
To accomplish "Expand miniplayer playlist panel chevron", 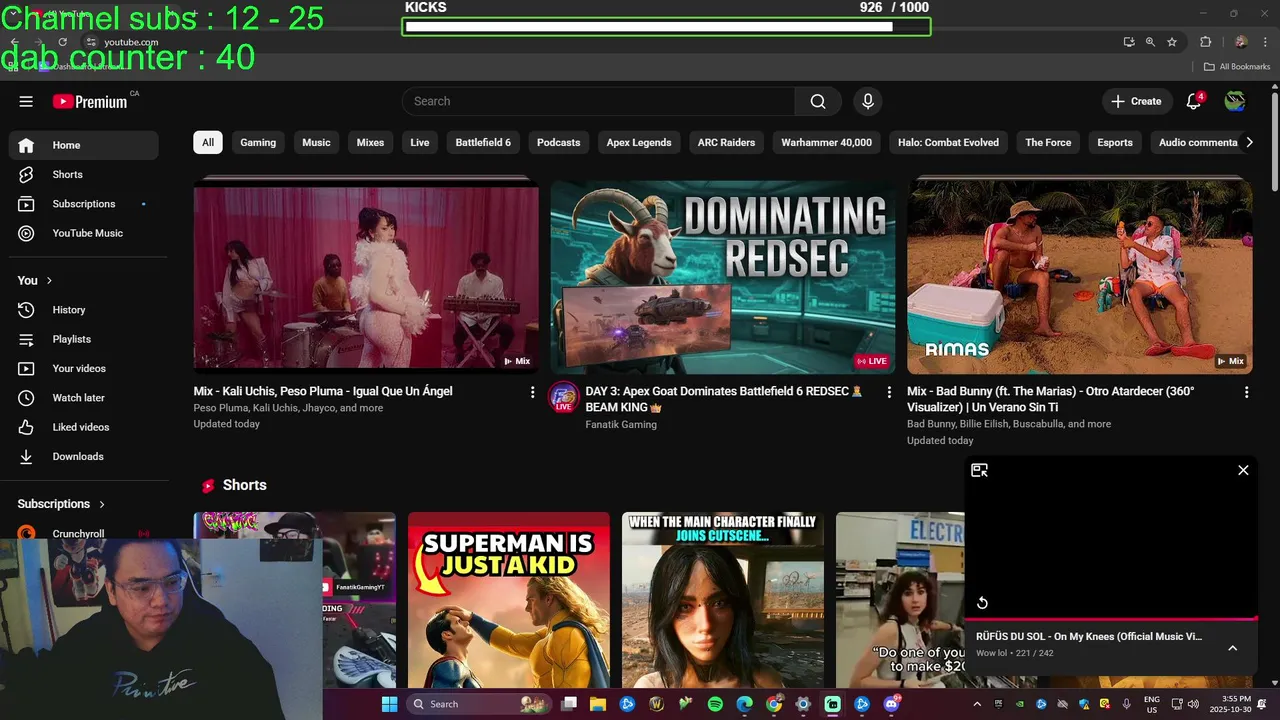I will [1232, 648].
